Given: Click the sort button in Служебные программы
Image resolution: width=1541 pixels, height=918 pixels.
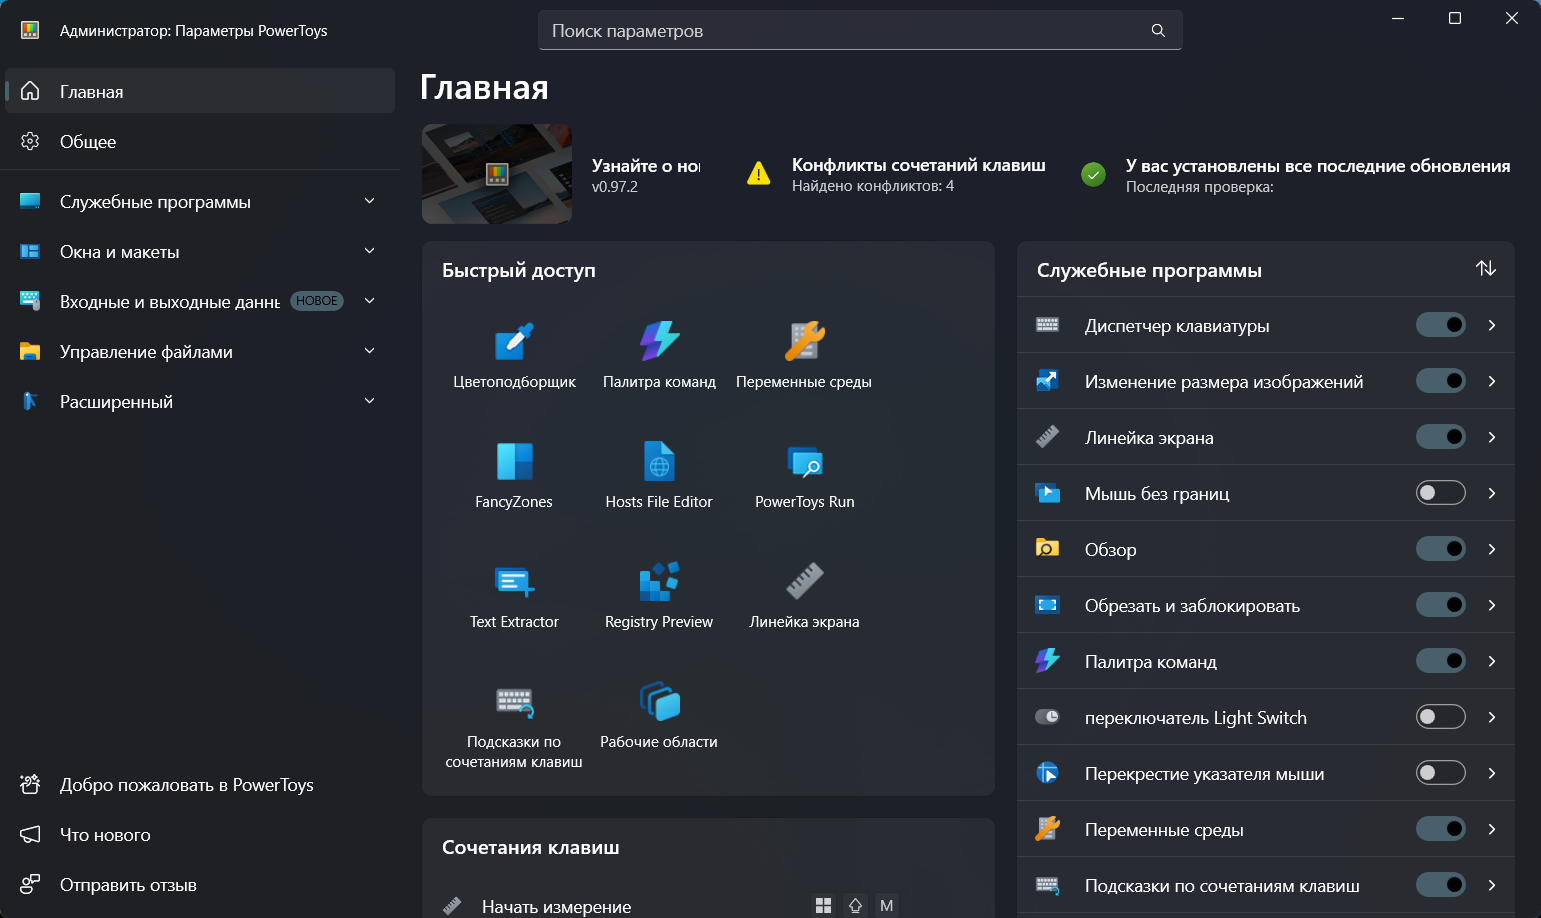Looking at the screenshot, I should [1485, 269].
